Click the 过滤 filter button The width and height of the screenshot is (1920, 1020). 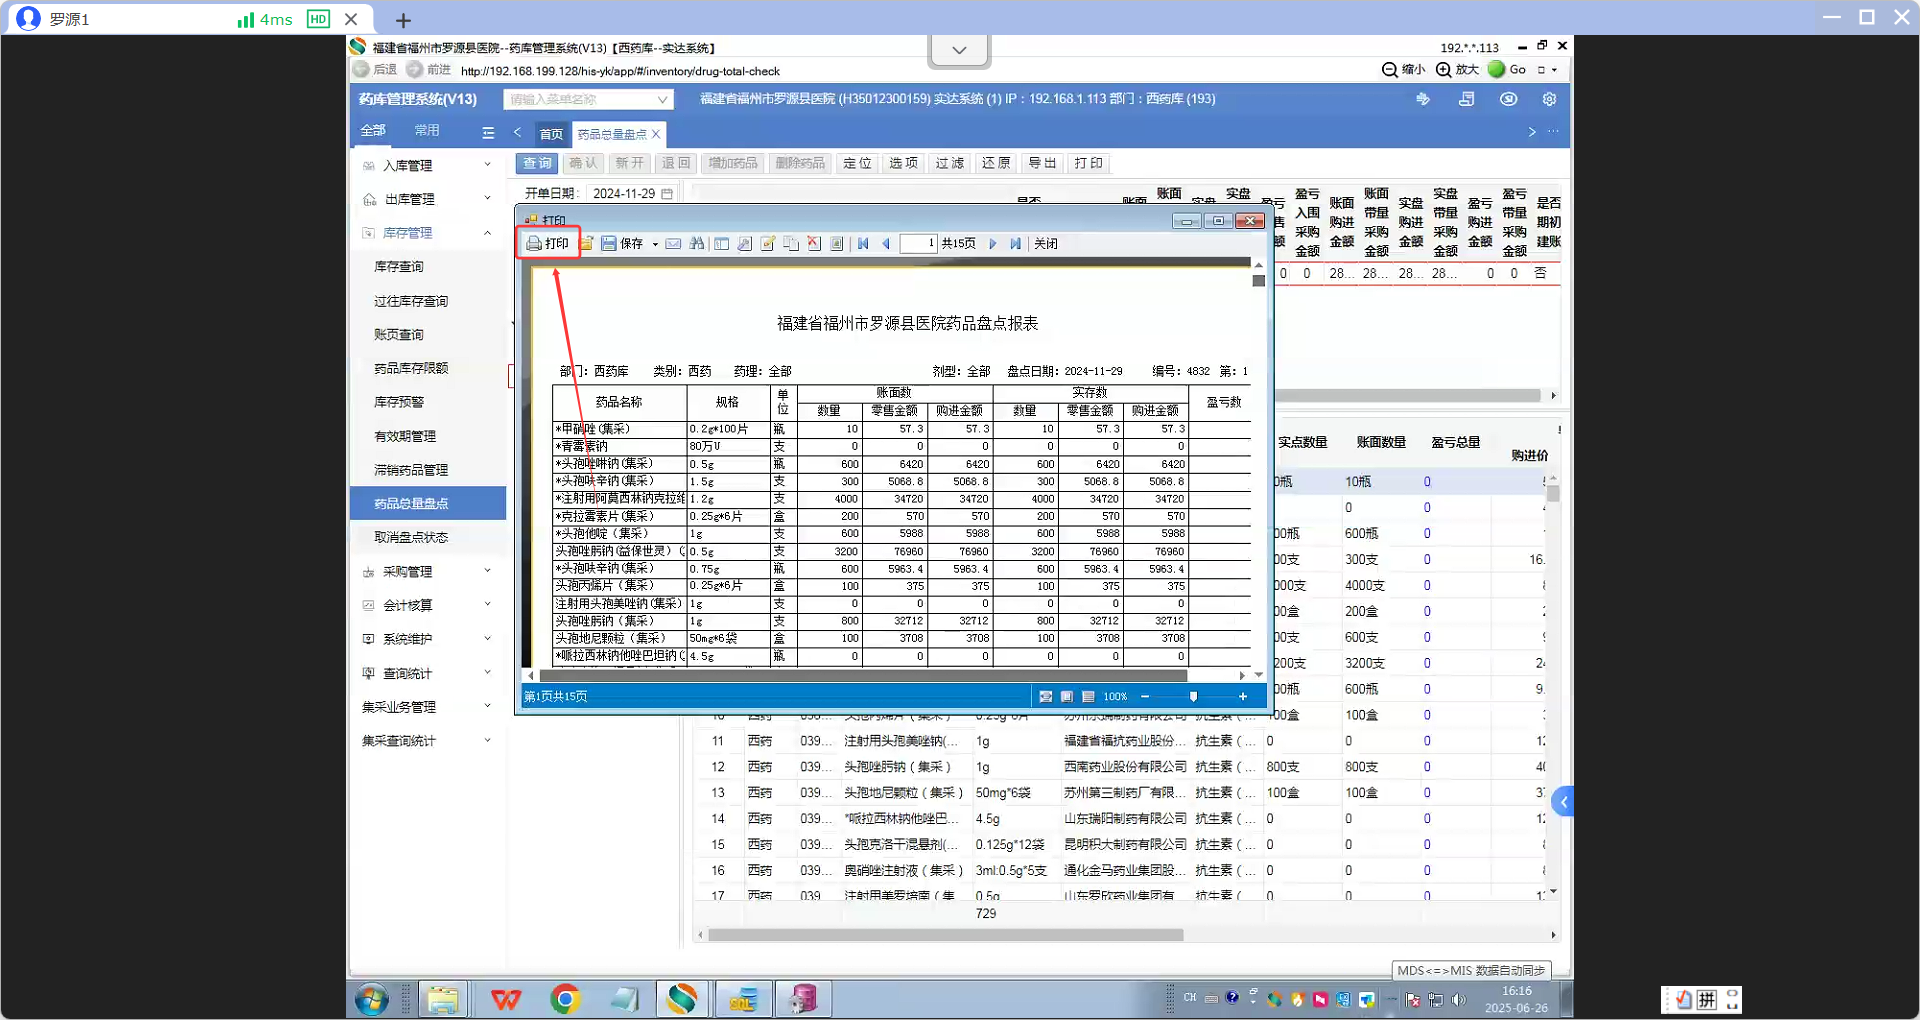[949, 163]
